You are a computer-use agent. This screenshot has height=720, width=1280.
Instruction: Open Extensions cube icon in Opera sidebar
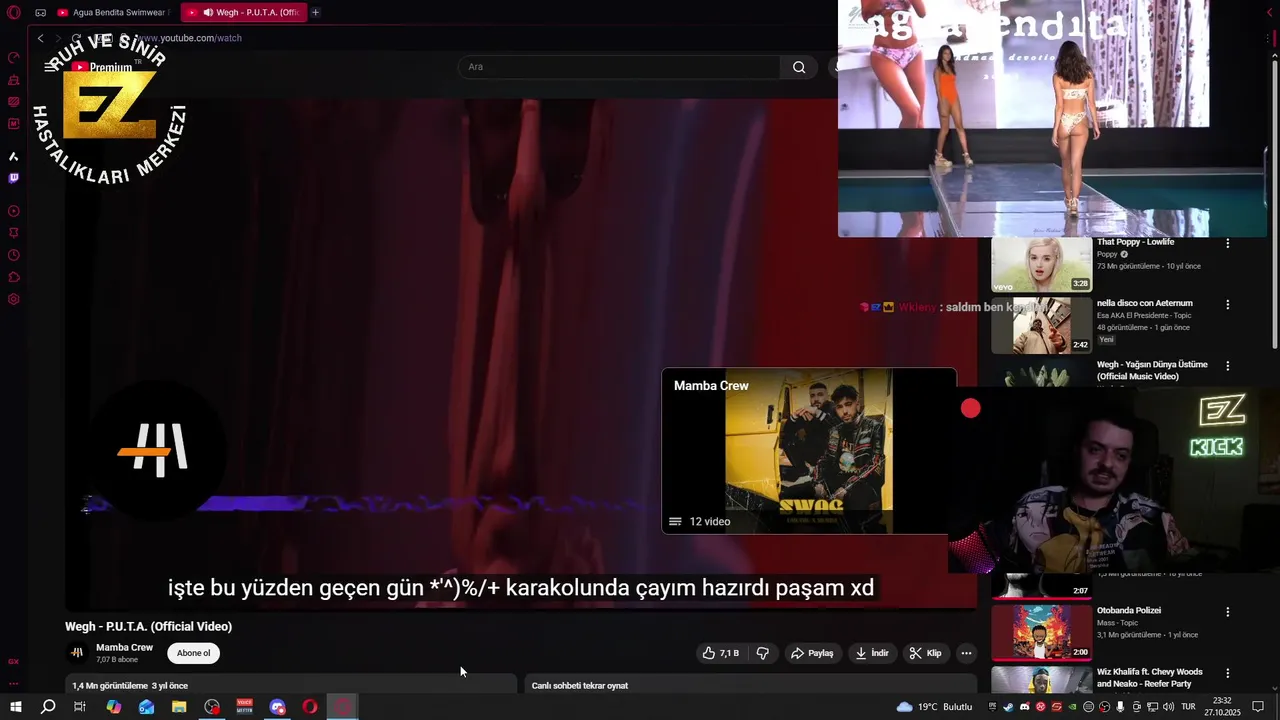(14, 277)
